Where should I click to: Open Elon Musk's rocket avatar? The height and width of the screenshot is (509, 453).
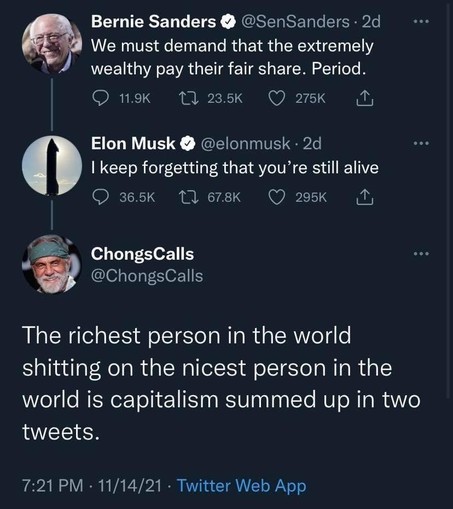point(52,165)
